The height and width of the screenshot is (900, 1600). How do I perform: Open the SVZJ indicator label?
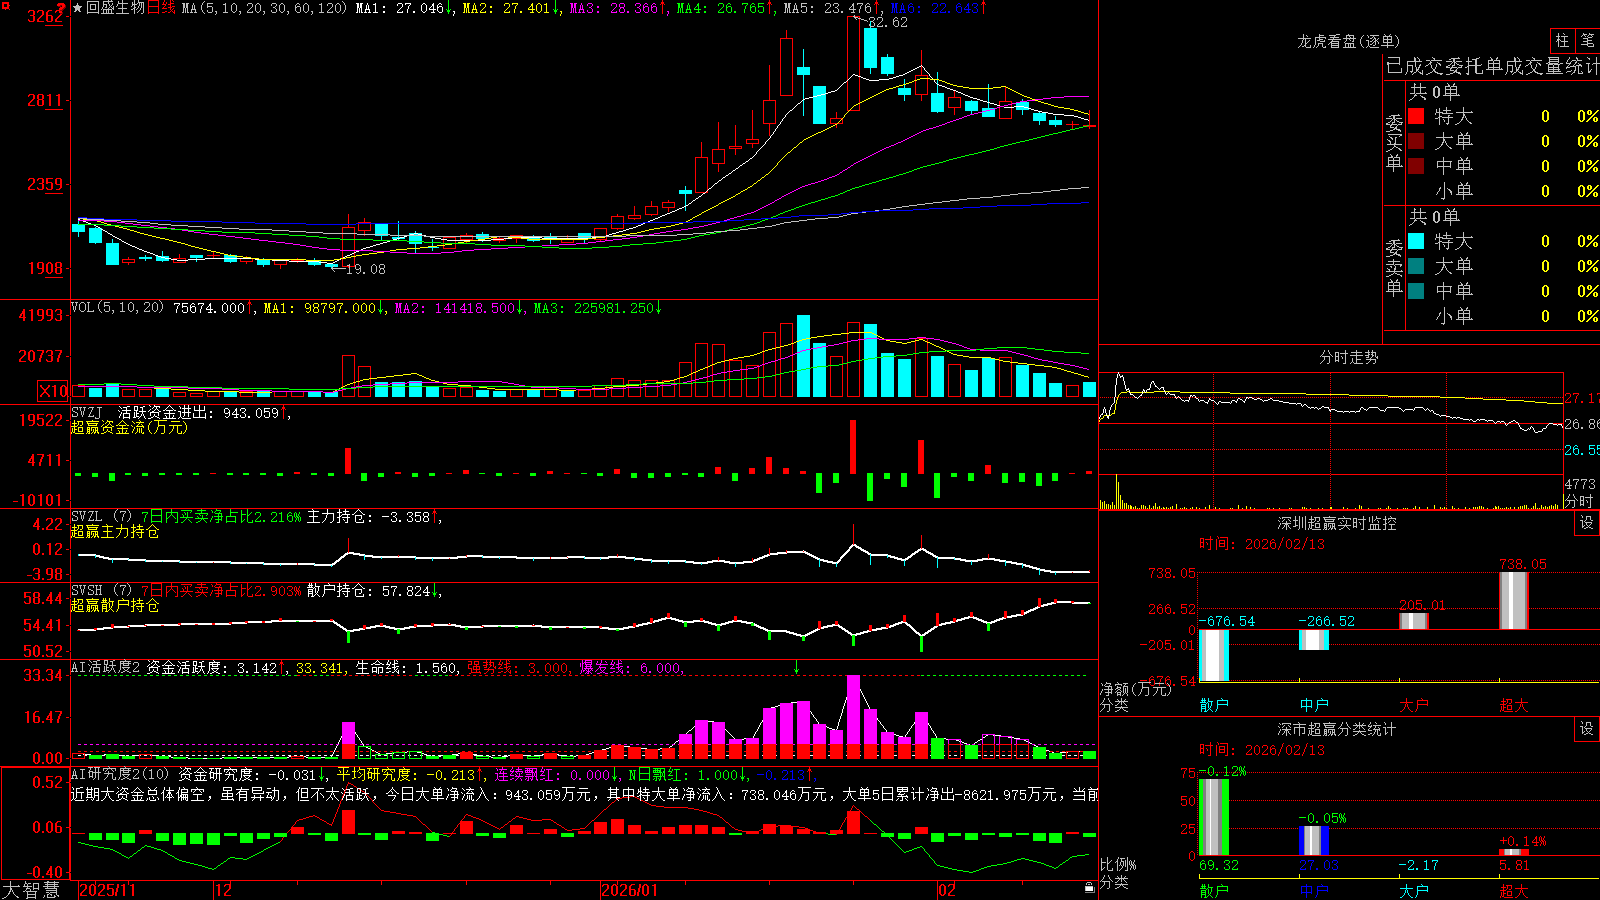87,413
